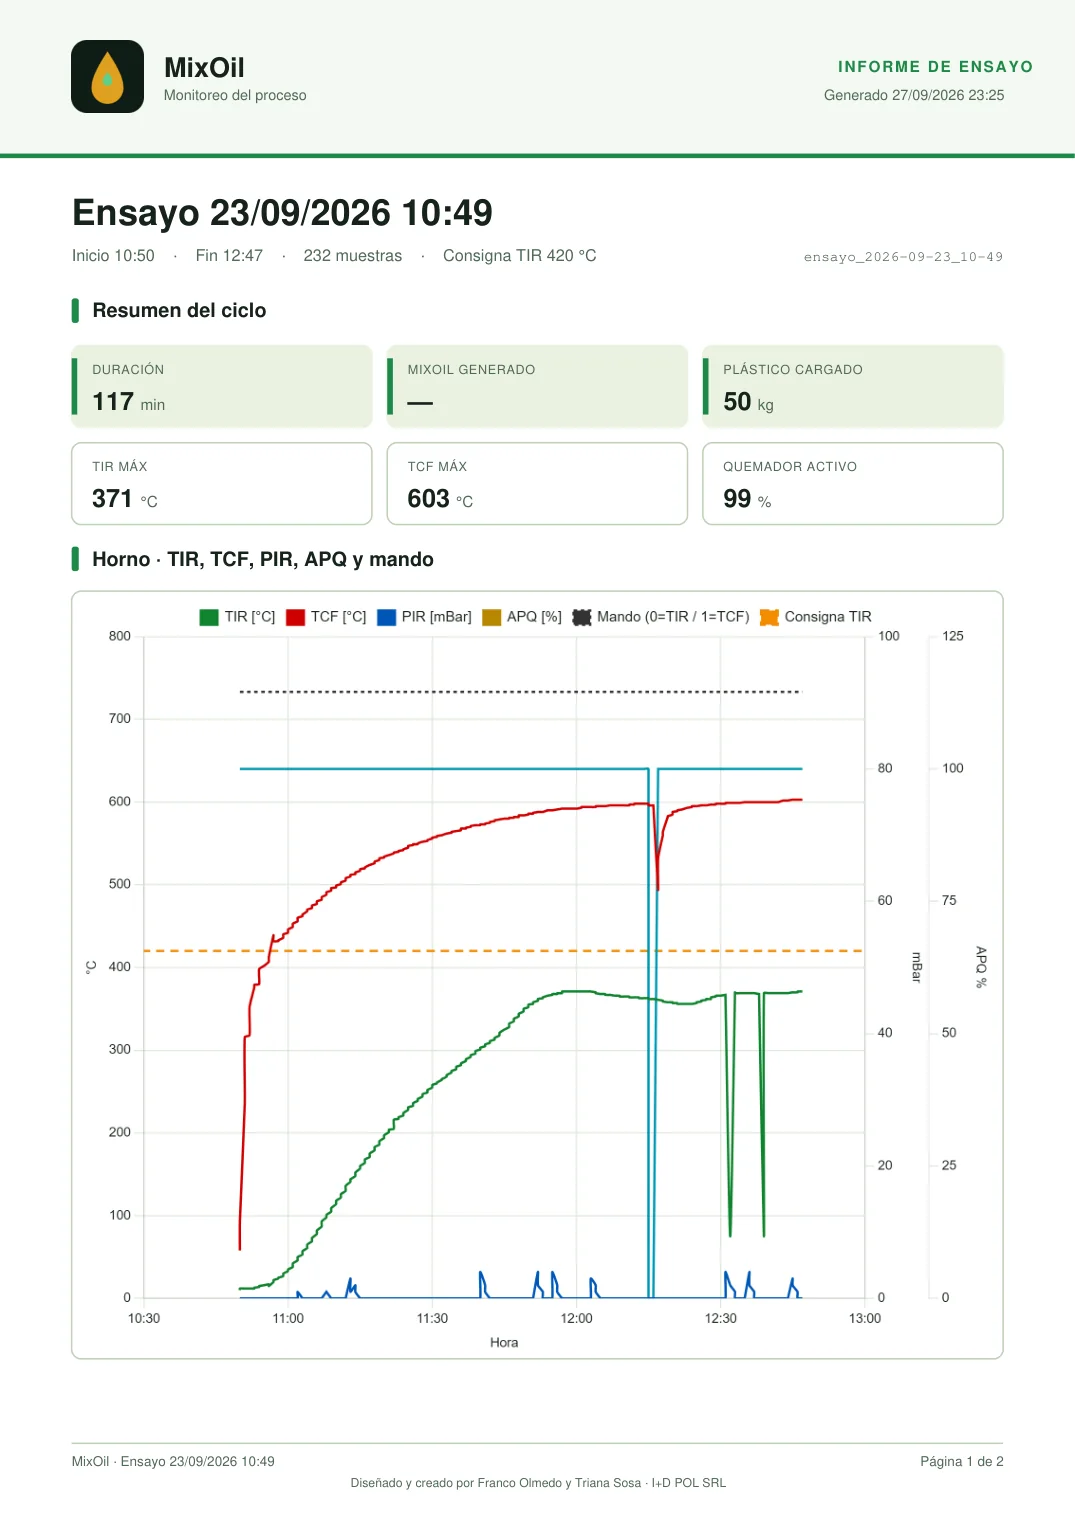Click the footer text "MixOil · Ensayo 23/09/2026 10:49"
Screen dimensions: 1075x1521
[173, 1462]
